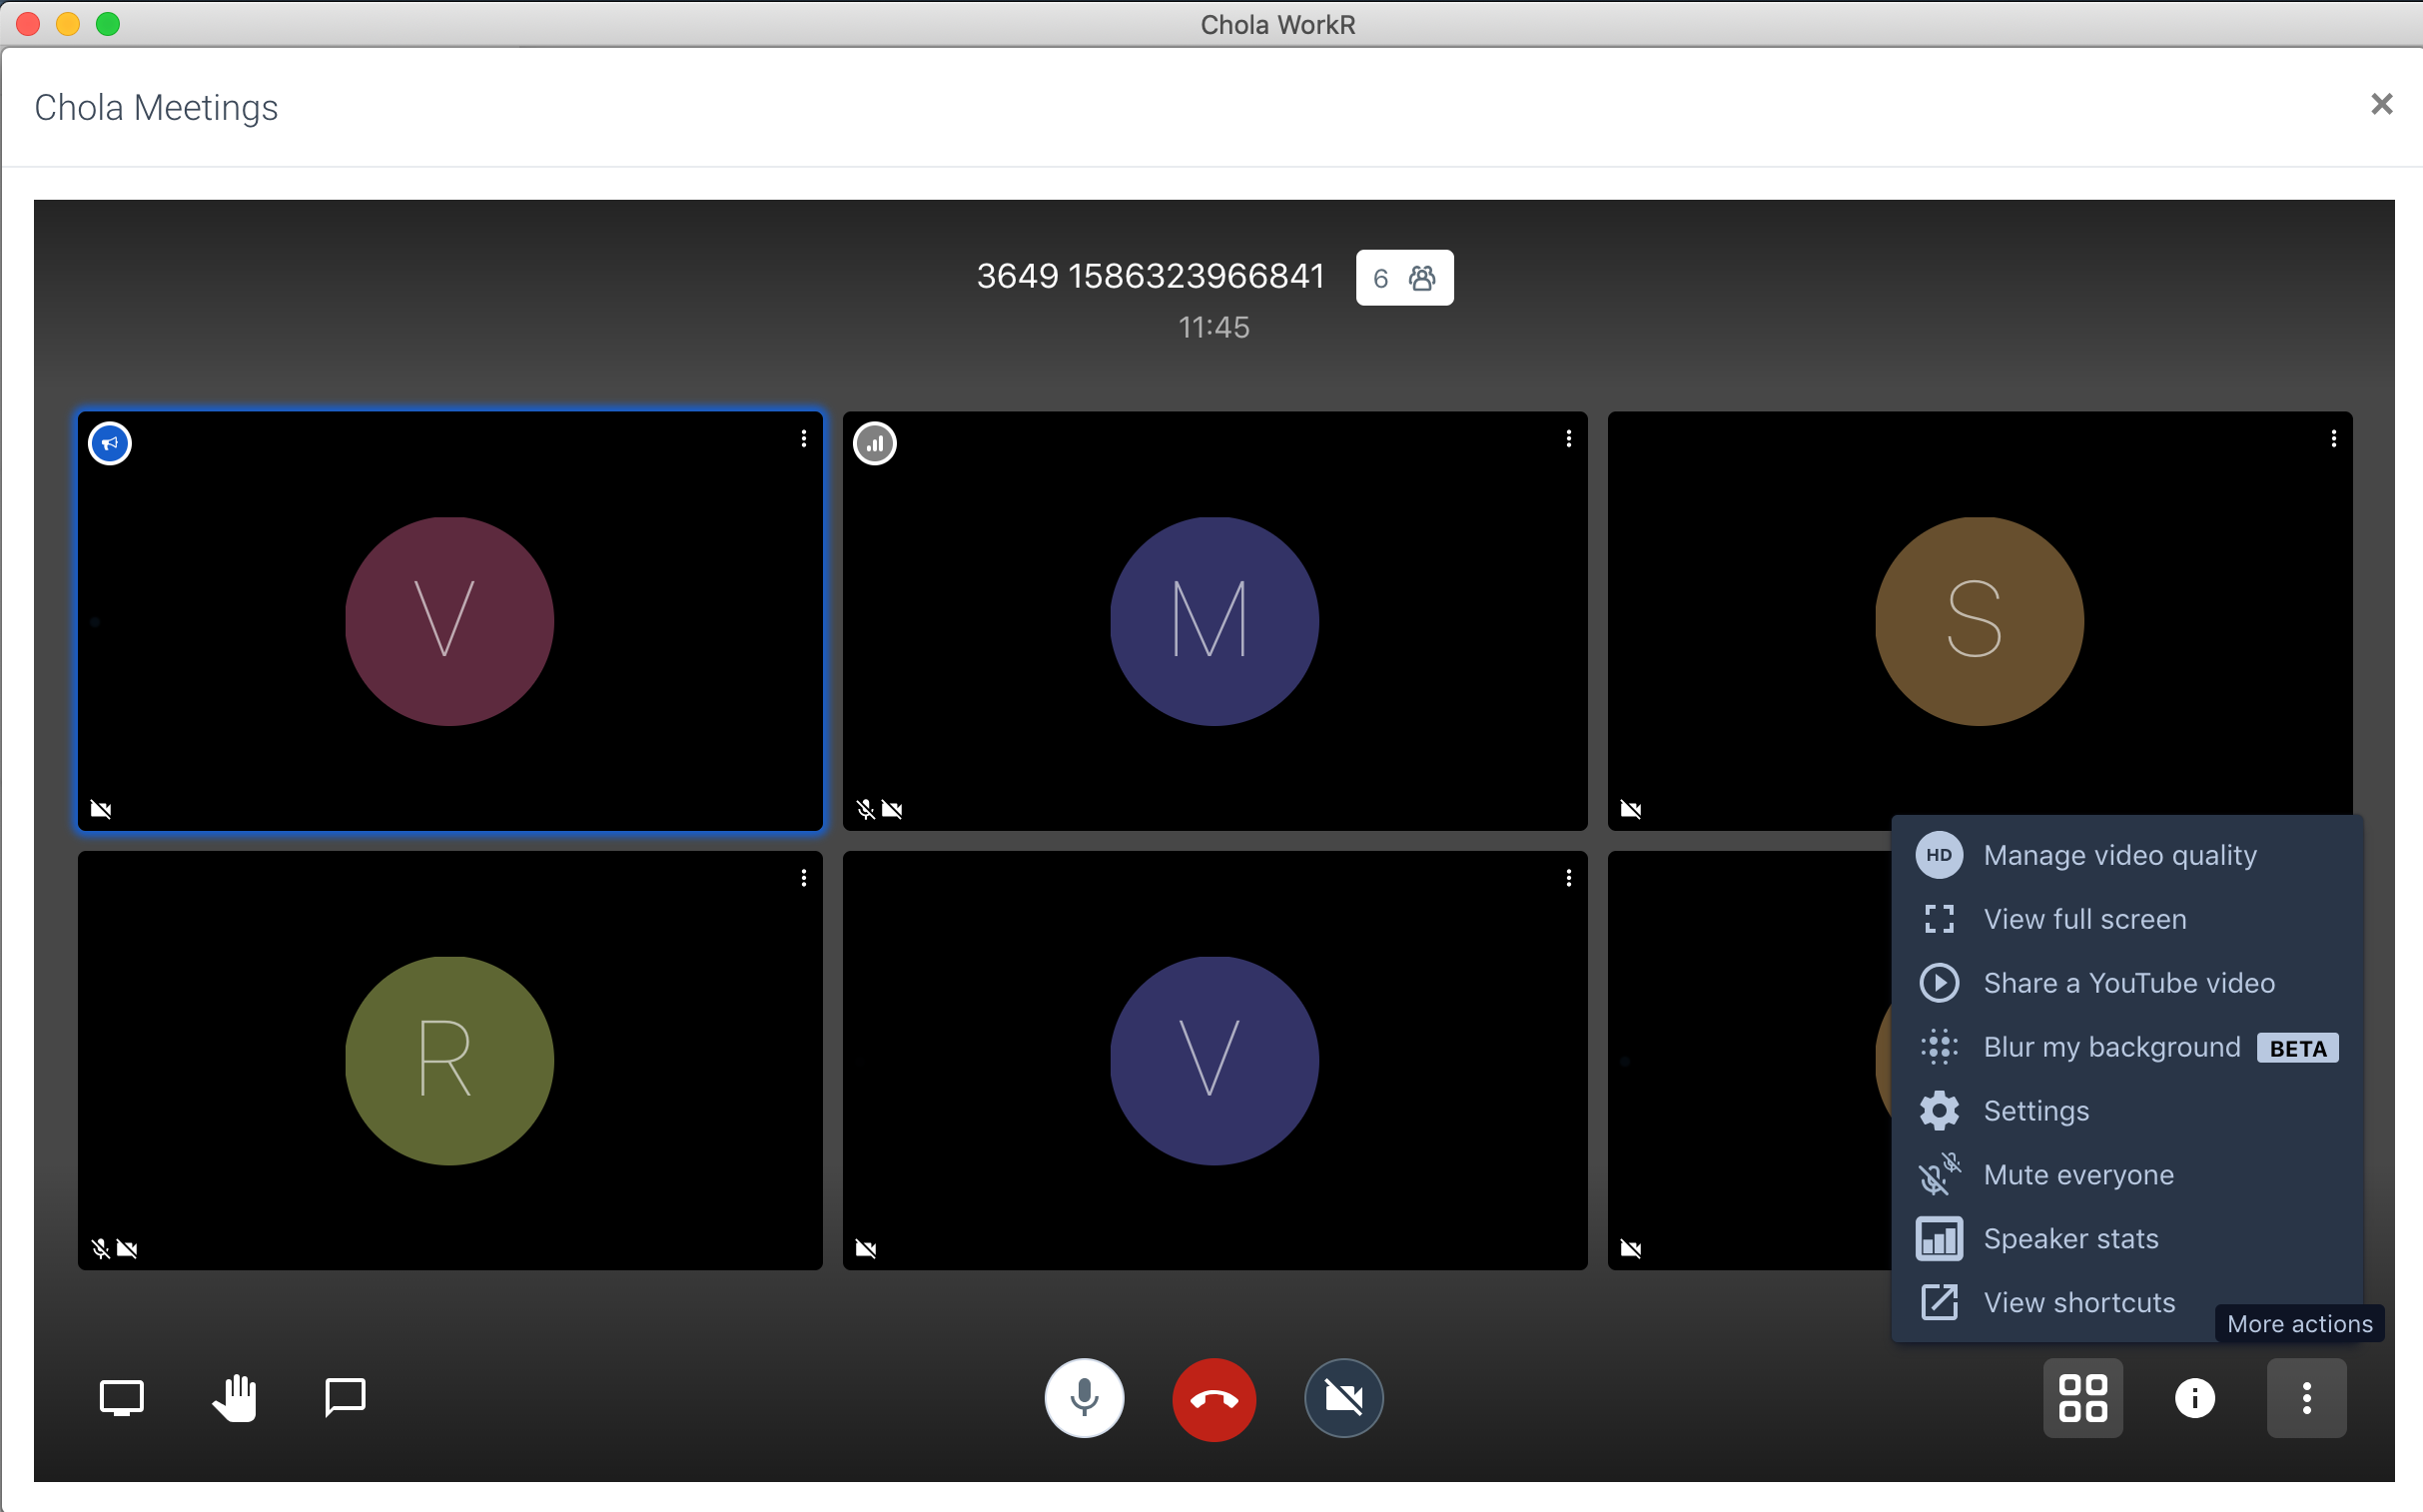Click the full screen corners icon
Viewport: 2423px width, 1512px height.
pos(1938,919)
